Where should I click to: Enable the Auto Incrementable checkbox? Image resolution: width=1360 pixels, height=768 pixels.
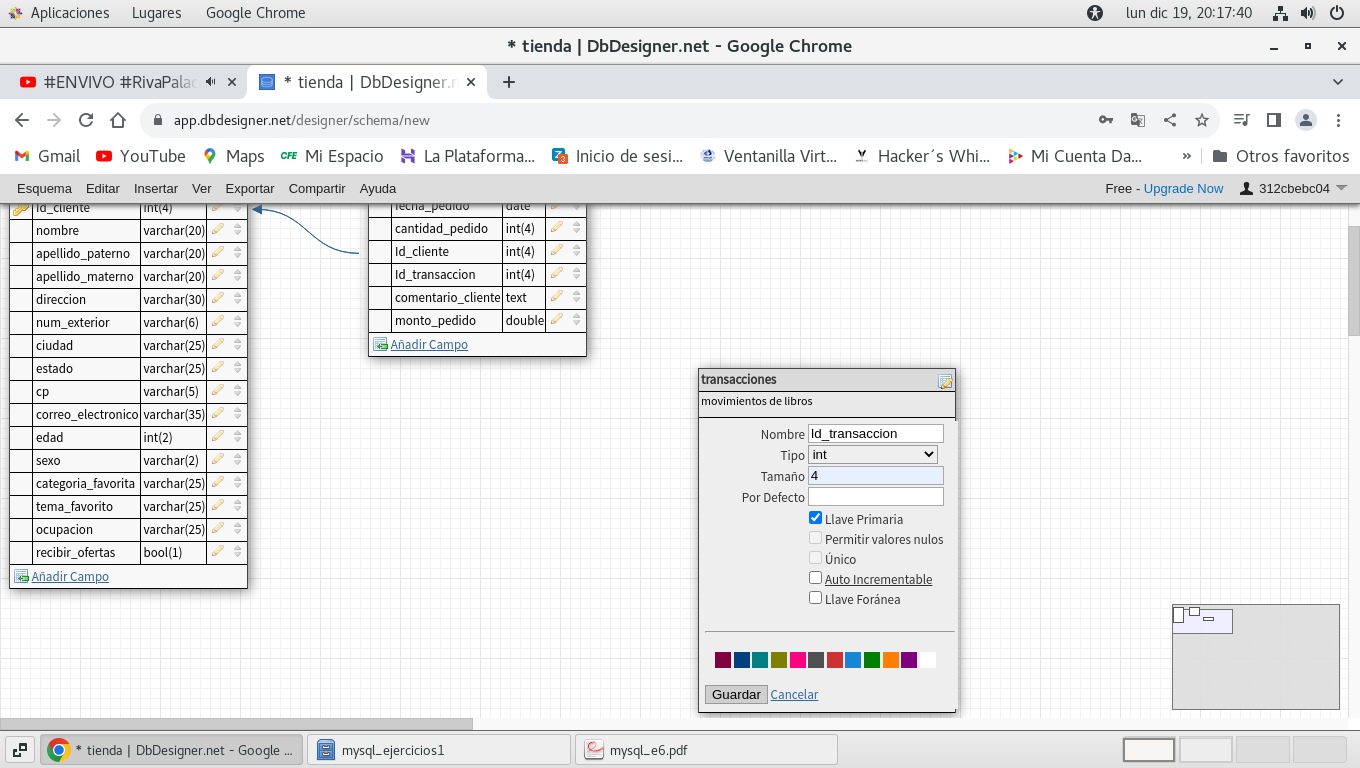[x=816, y=578]
